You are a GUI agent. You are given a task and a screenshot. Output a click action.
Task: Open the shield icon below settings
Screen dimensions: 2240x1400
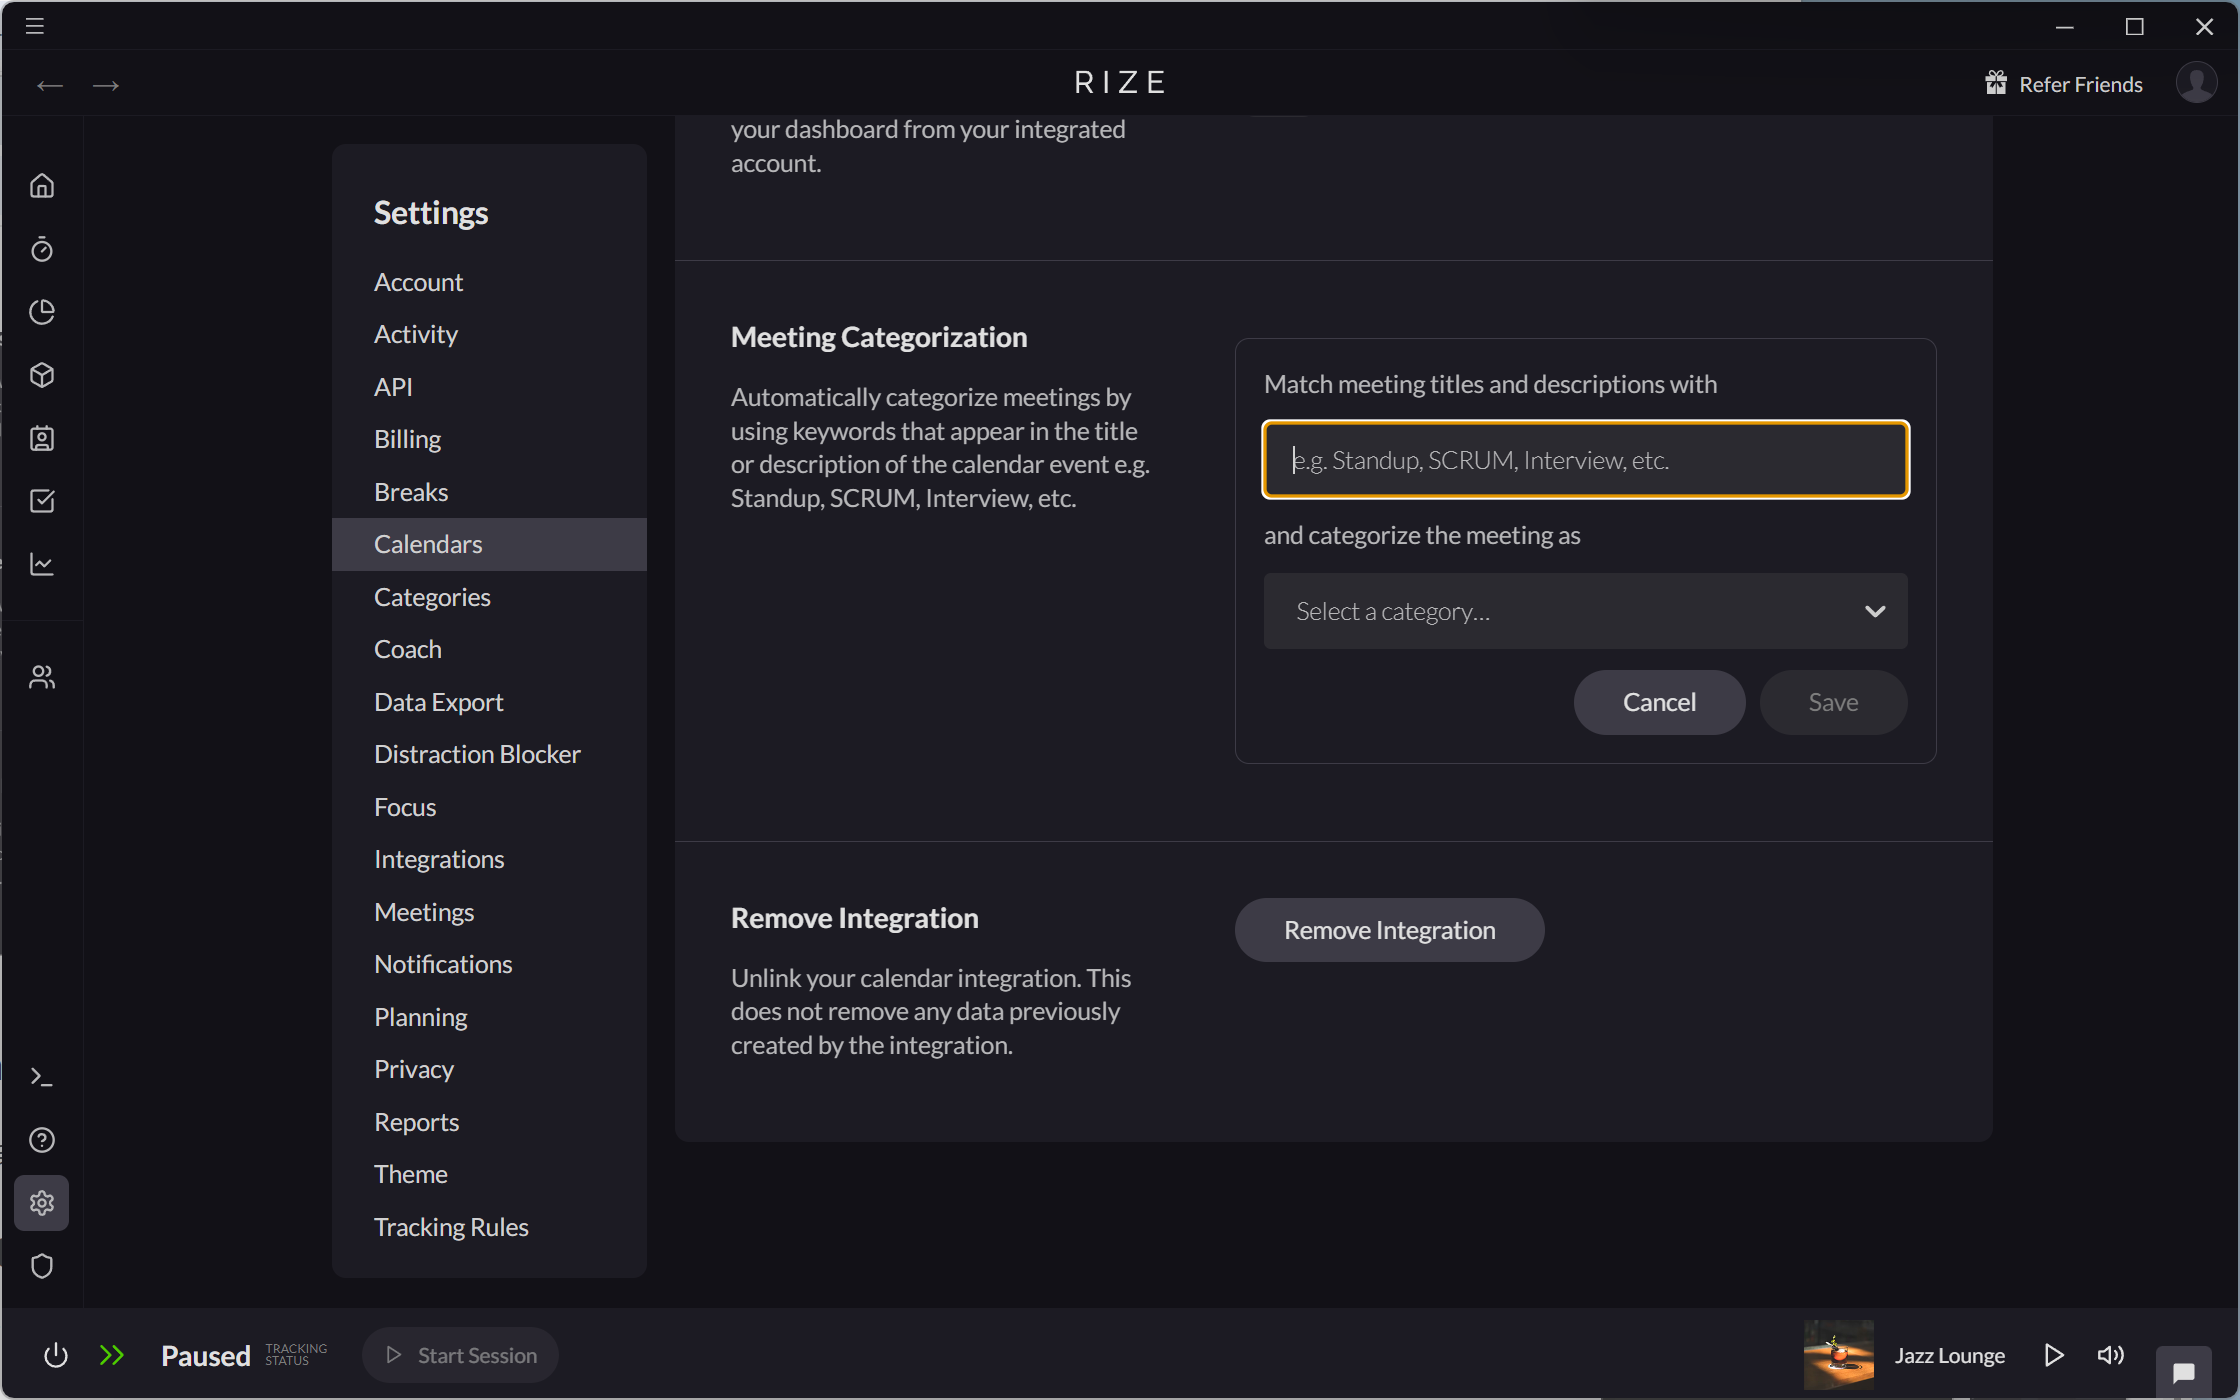coord(42,1266)
